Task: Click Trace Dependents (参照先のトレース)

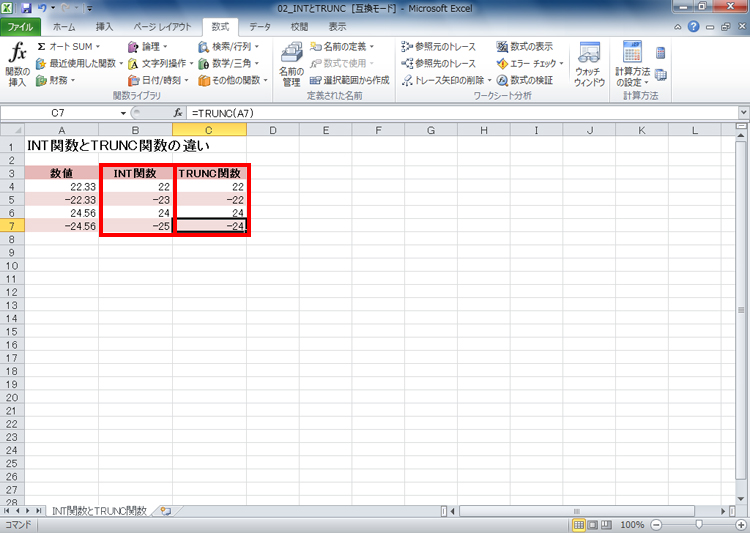Action: [x=438, y=63]
